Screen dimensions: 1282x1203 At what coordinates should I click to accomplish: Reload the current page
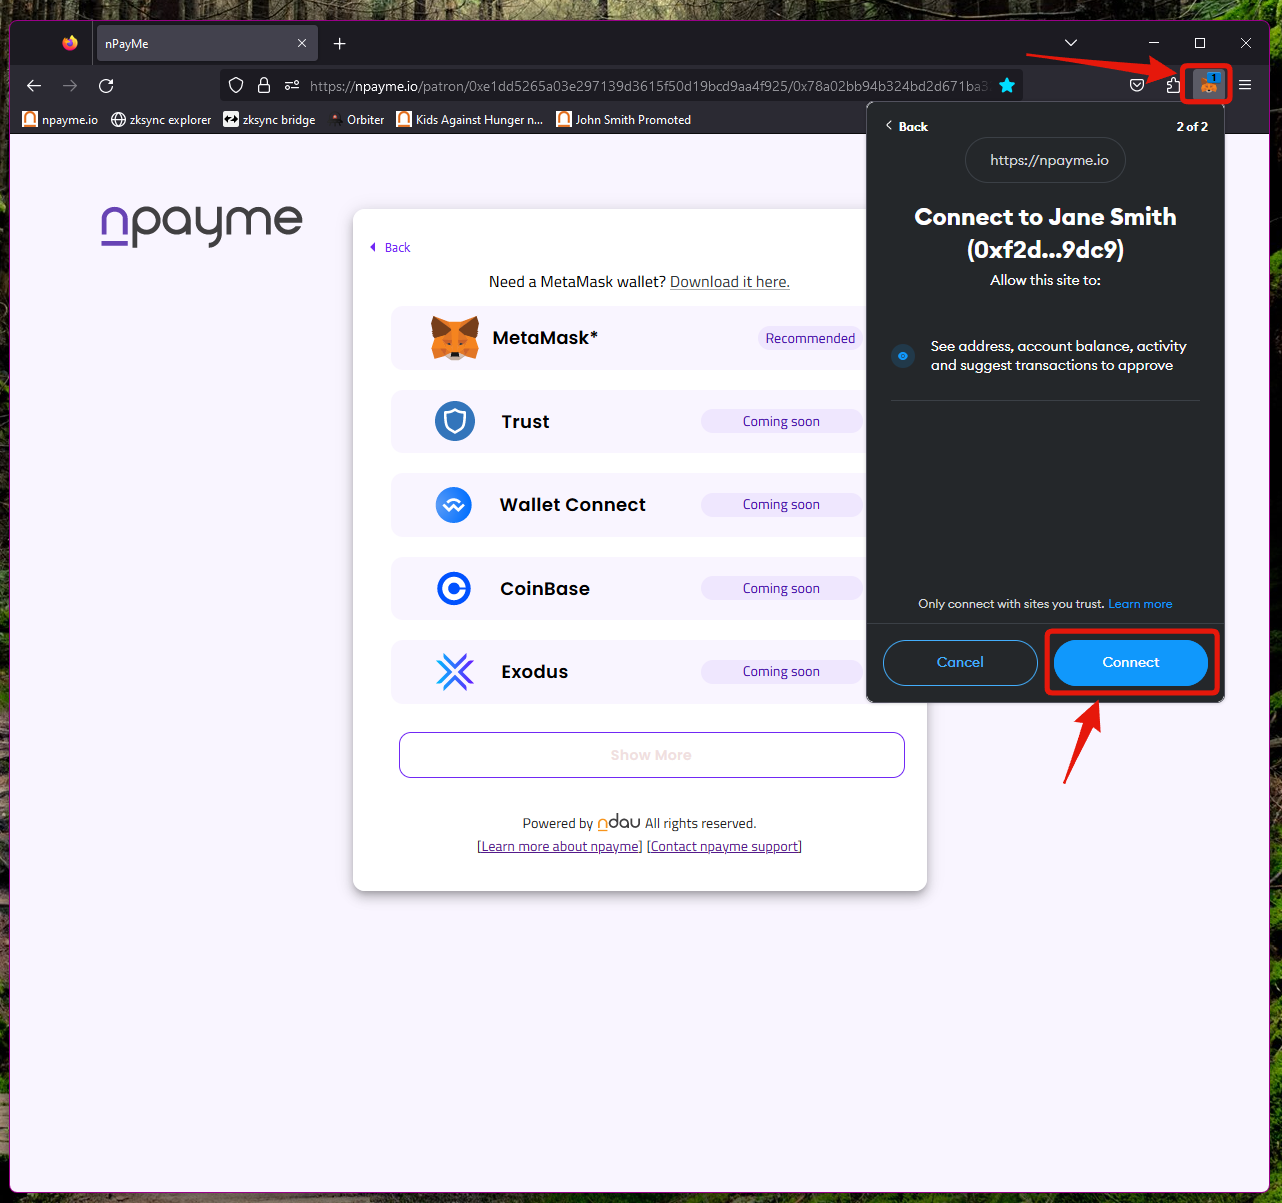[x=106, y=85]
